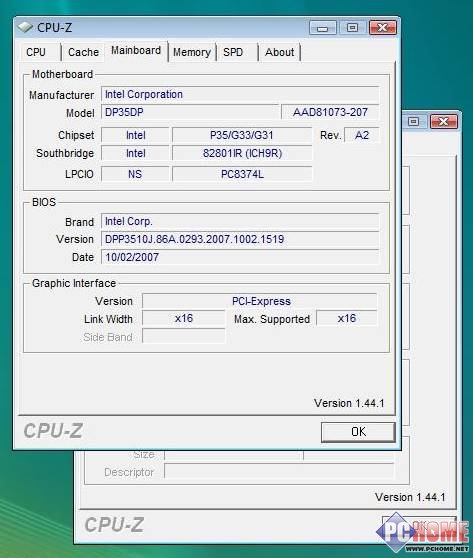Click the Link Width x16 value
The width and height of the screenshot is (473, 558).
[184, 319]
